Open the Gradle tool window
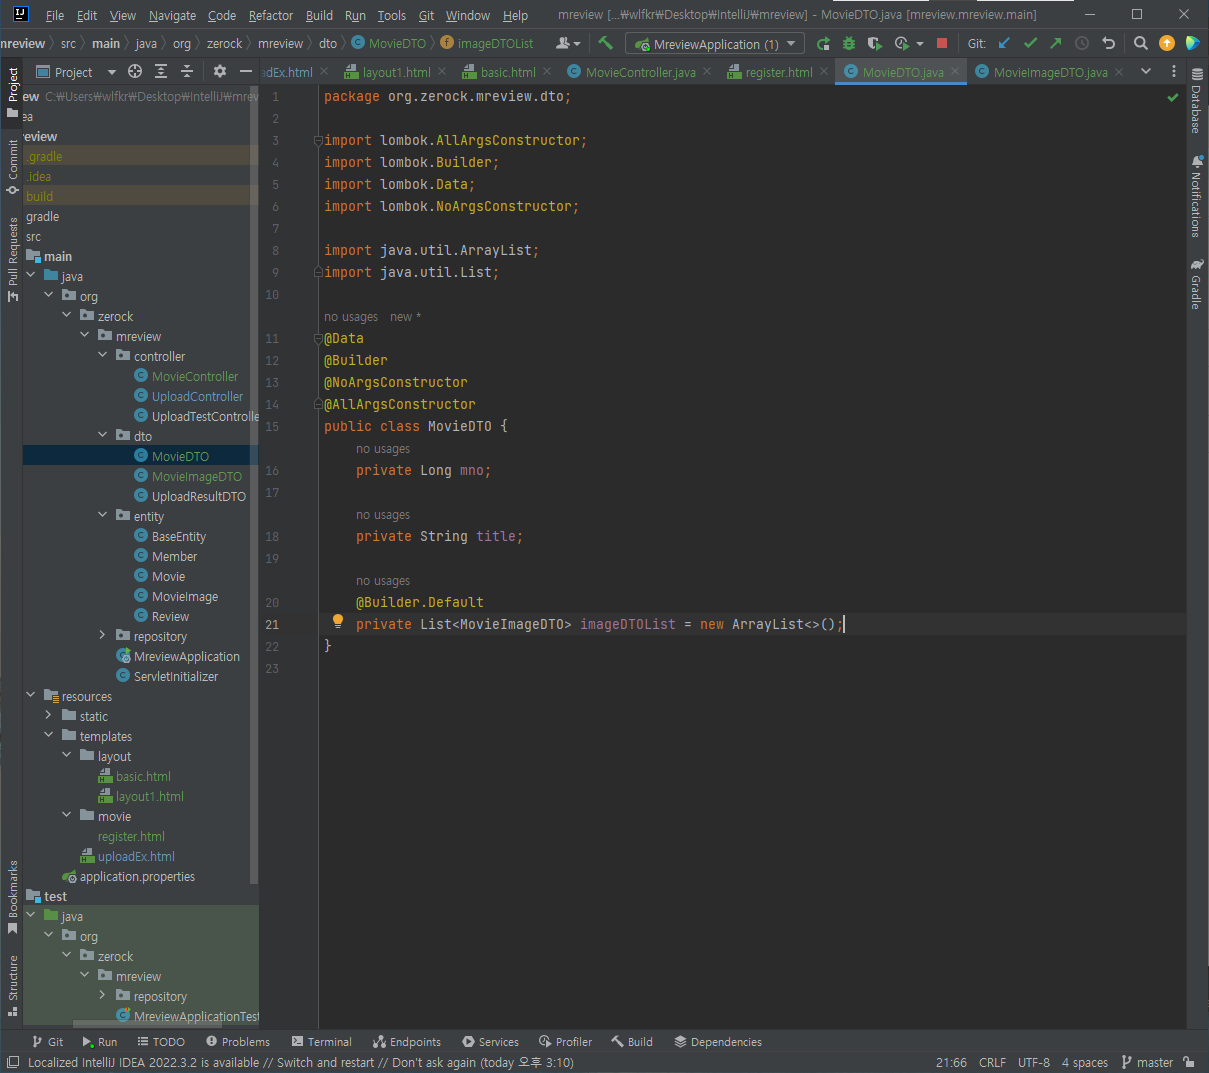This screenshot has height=1073, width=1209. pos(1196,284)
